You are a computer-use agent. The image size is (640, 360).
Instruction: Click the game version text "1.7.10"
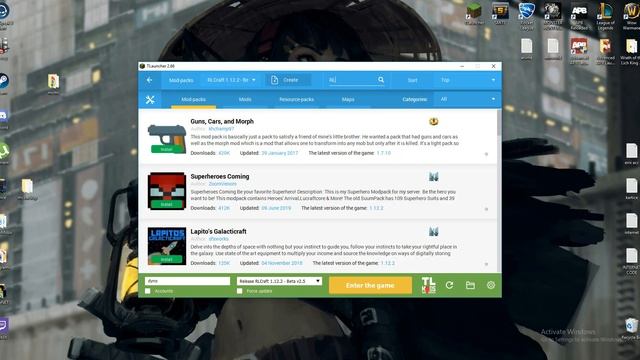[383, 153]
